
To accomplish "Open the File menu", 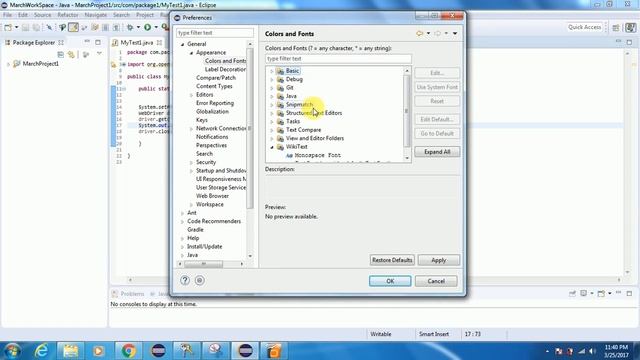I will [7, 15].
